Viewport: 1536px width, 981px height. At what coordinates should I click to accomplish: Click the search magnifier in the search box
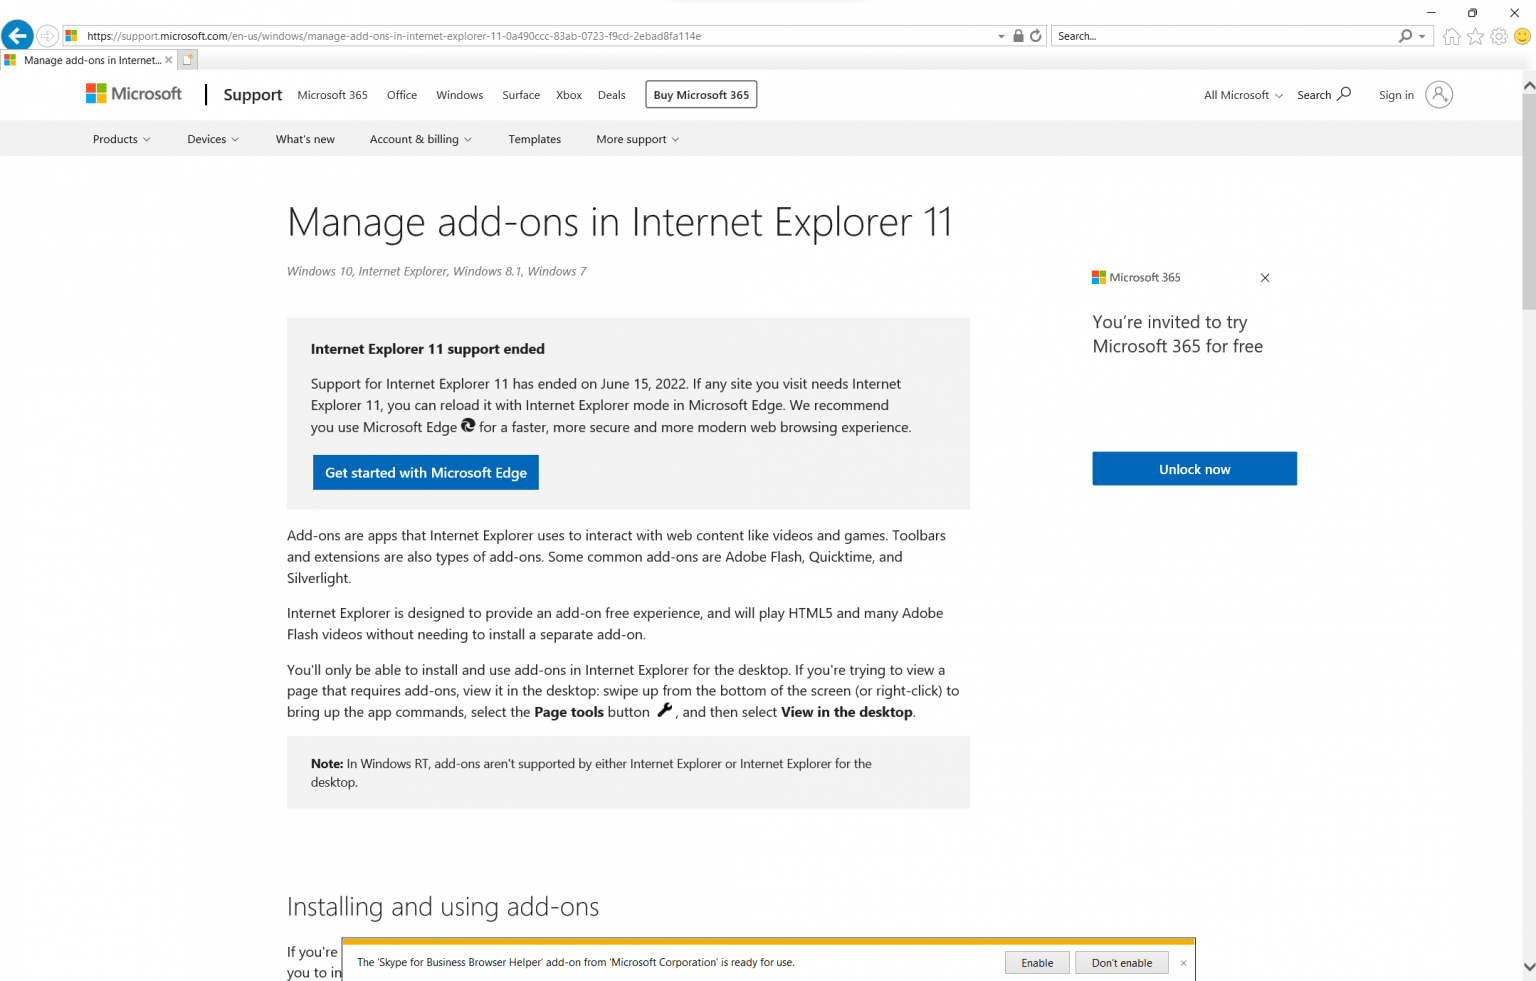(1405, 35)
